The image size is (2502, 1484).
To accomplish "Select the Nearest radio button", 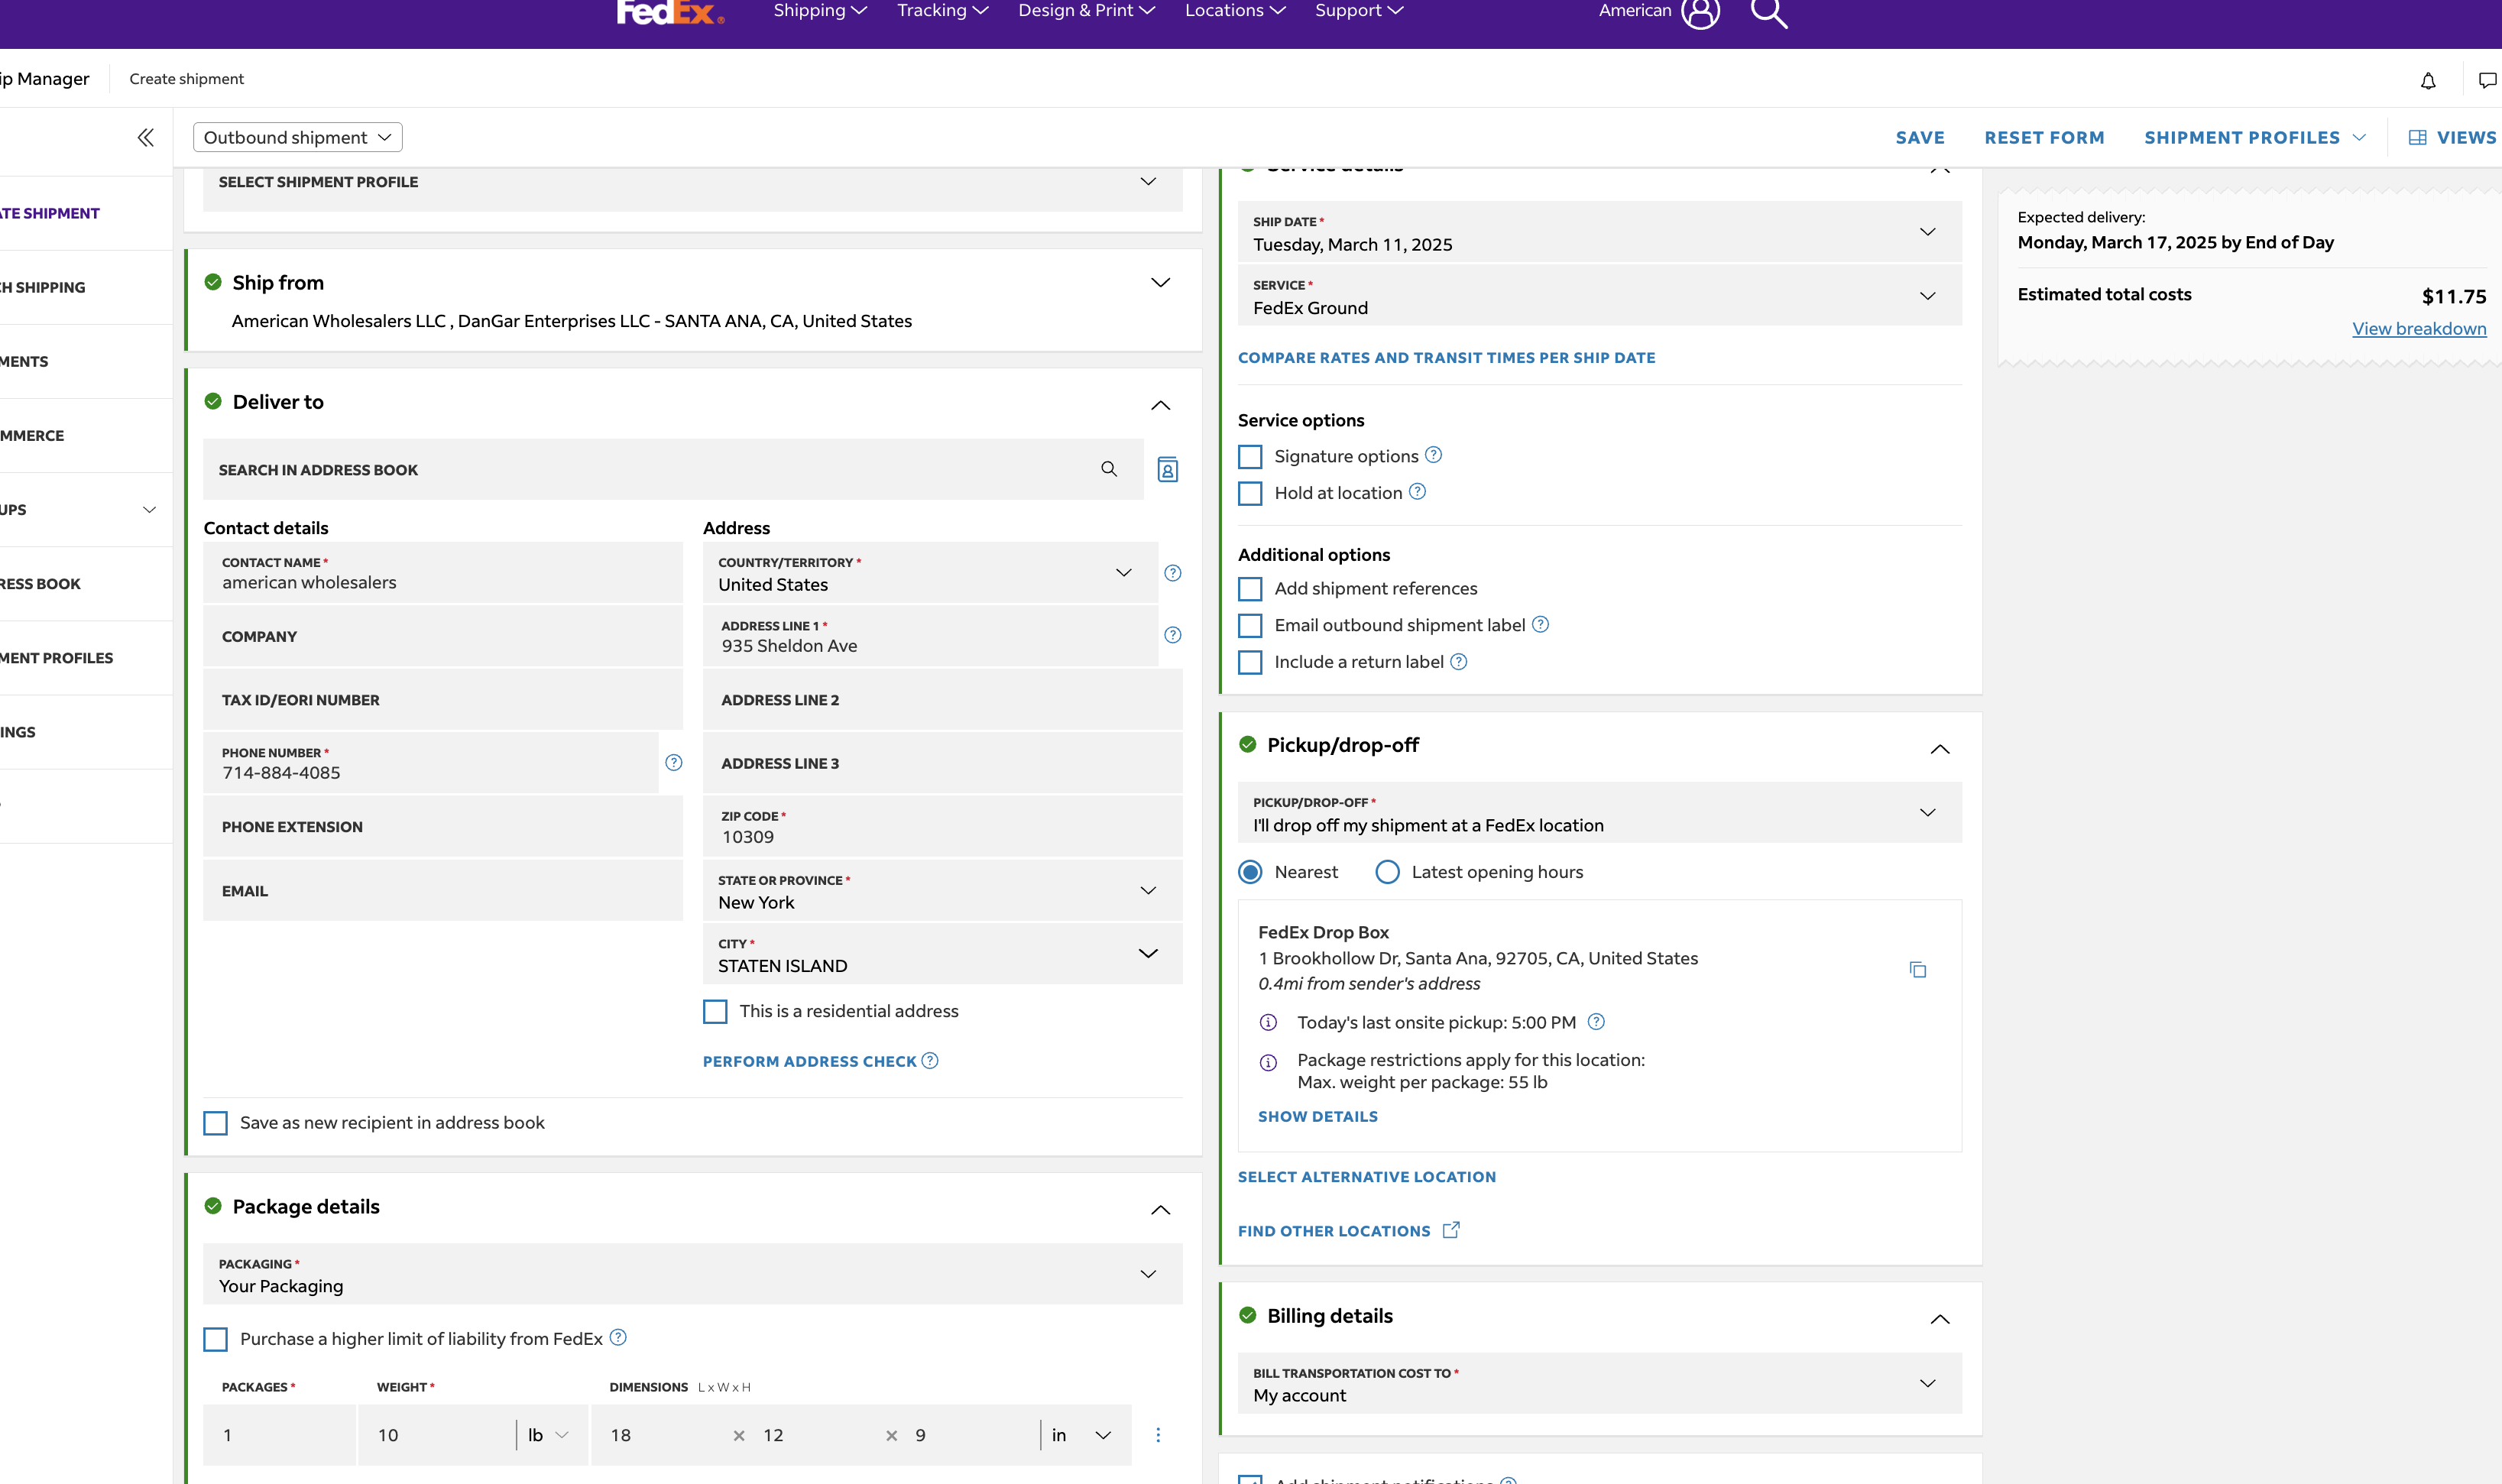I will [x=1250, y=872].
